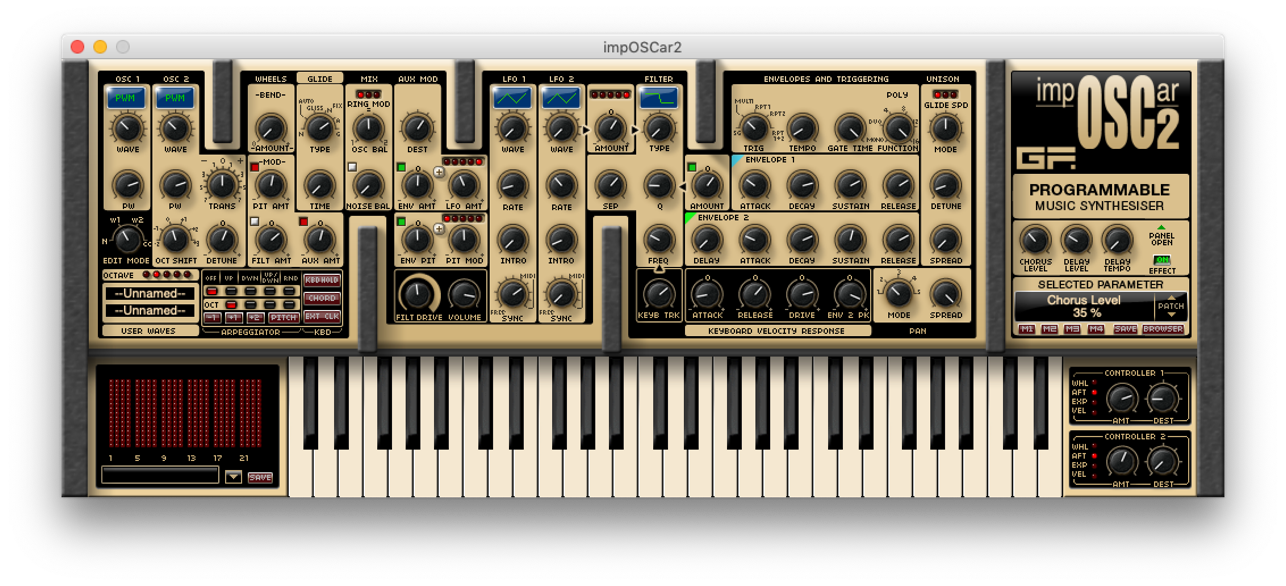1286x586 pixels.
Task: Toggle the red Mod Pit Amt switch
Action: (x=255, y=167)
